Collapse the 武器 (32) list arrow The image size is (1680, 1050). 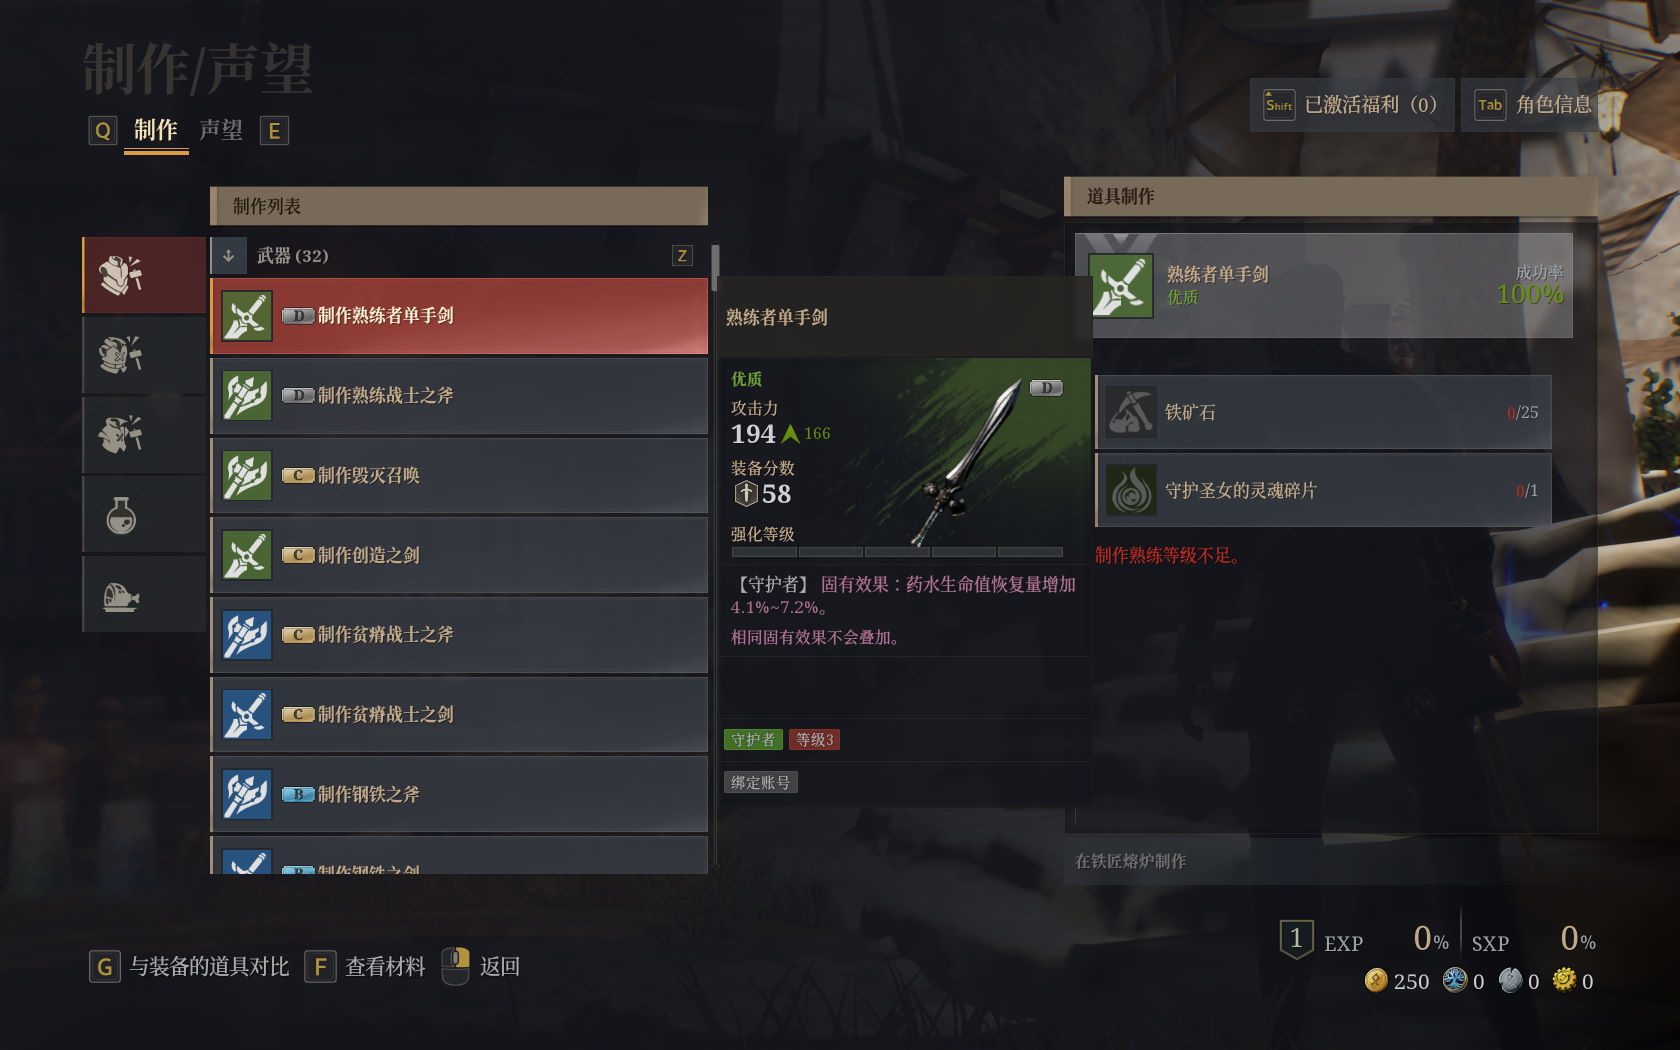tap(228, 256)
